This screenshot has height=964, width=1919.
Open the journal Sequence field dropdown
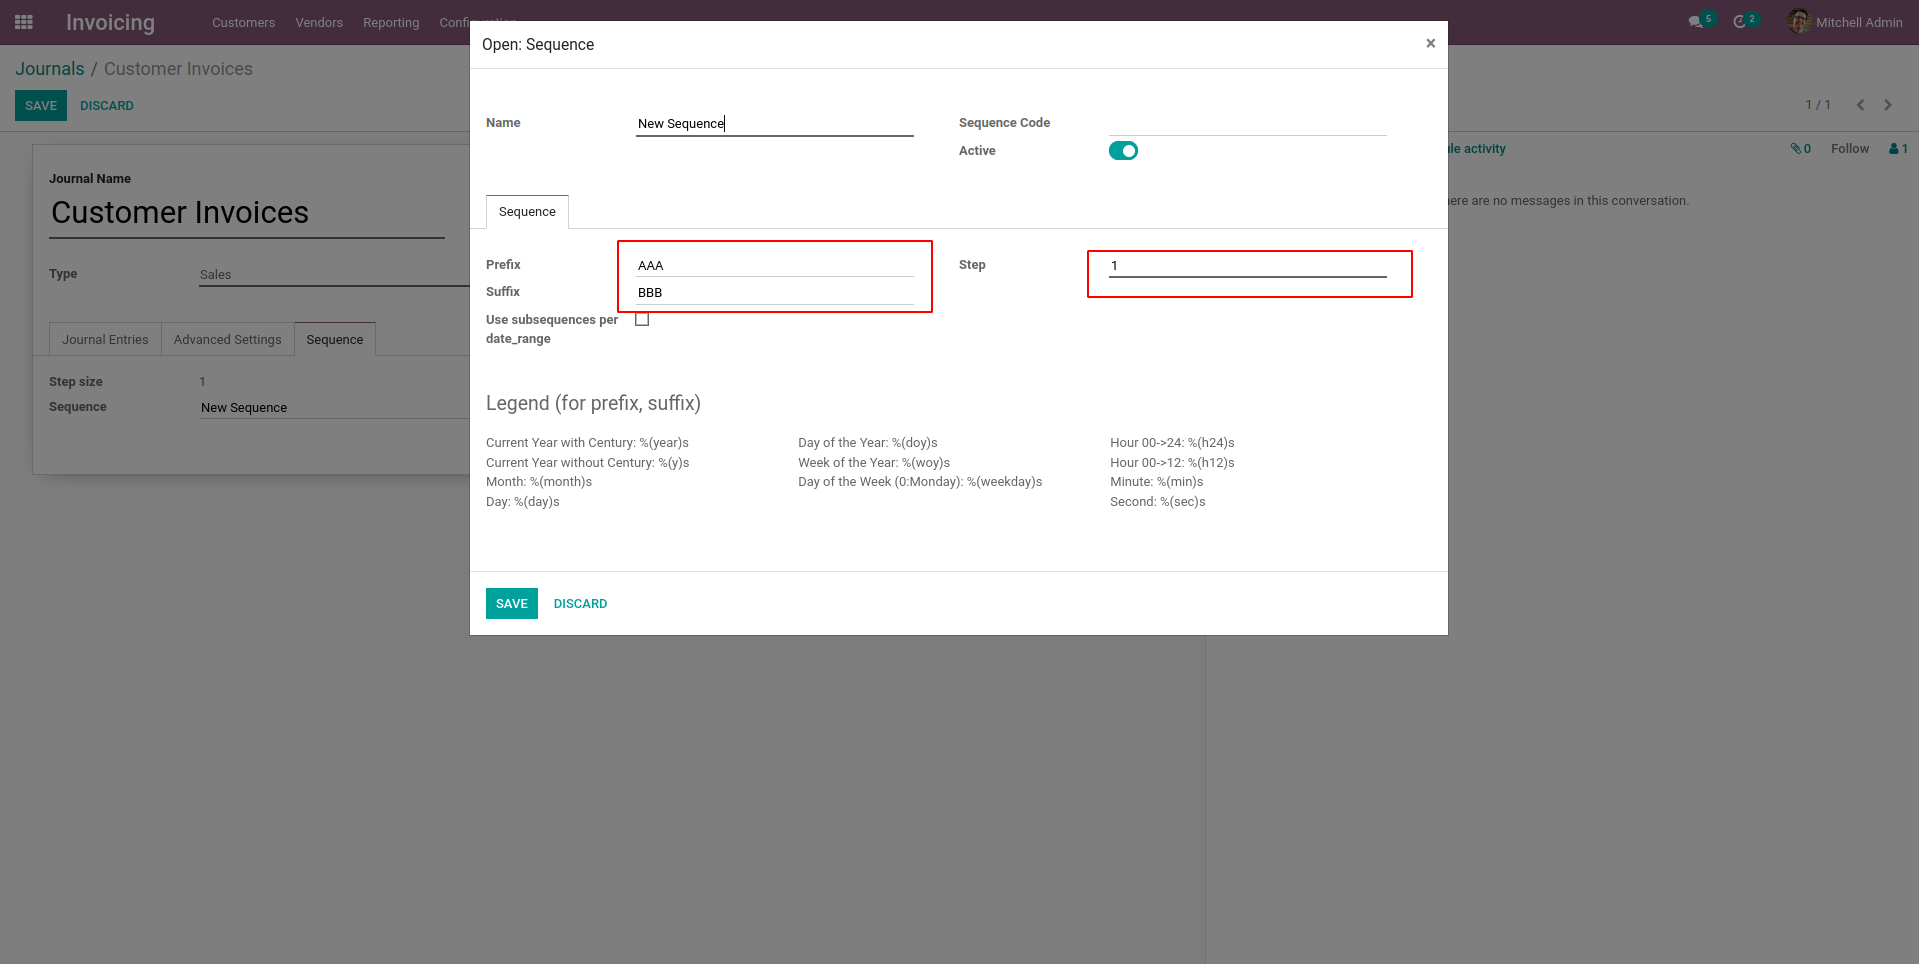(334, 408)
